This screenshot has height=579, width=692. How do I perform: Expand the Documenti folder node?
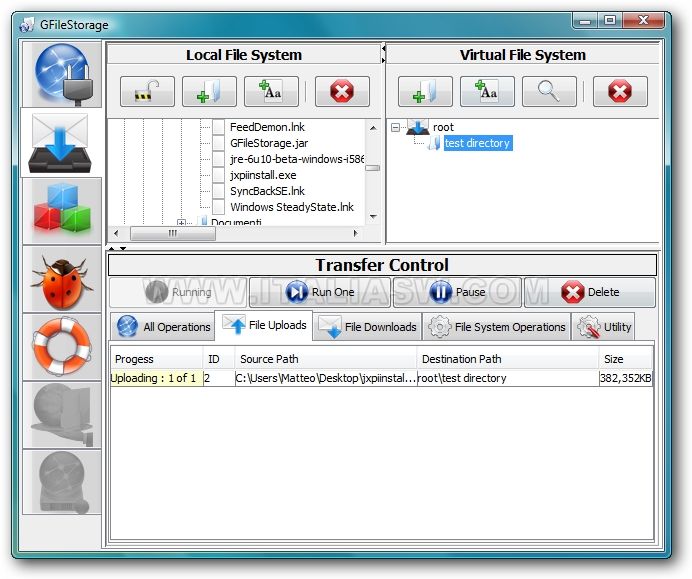(x=181, y=222)
